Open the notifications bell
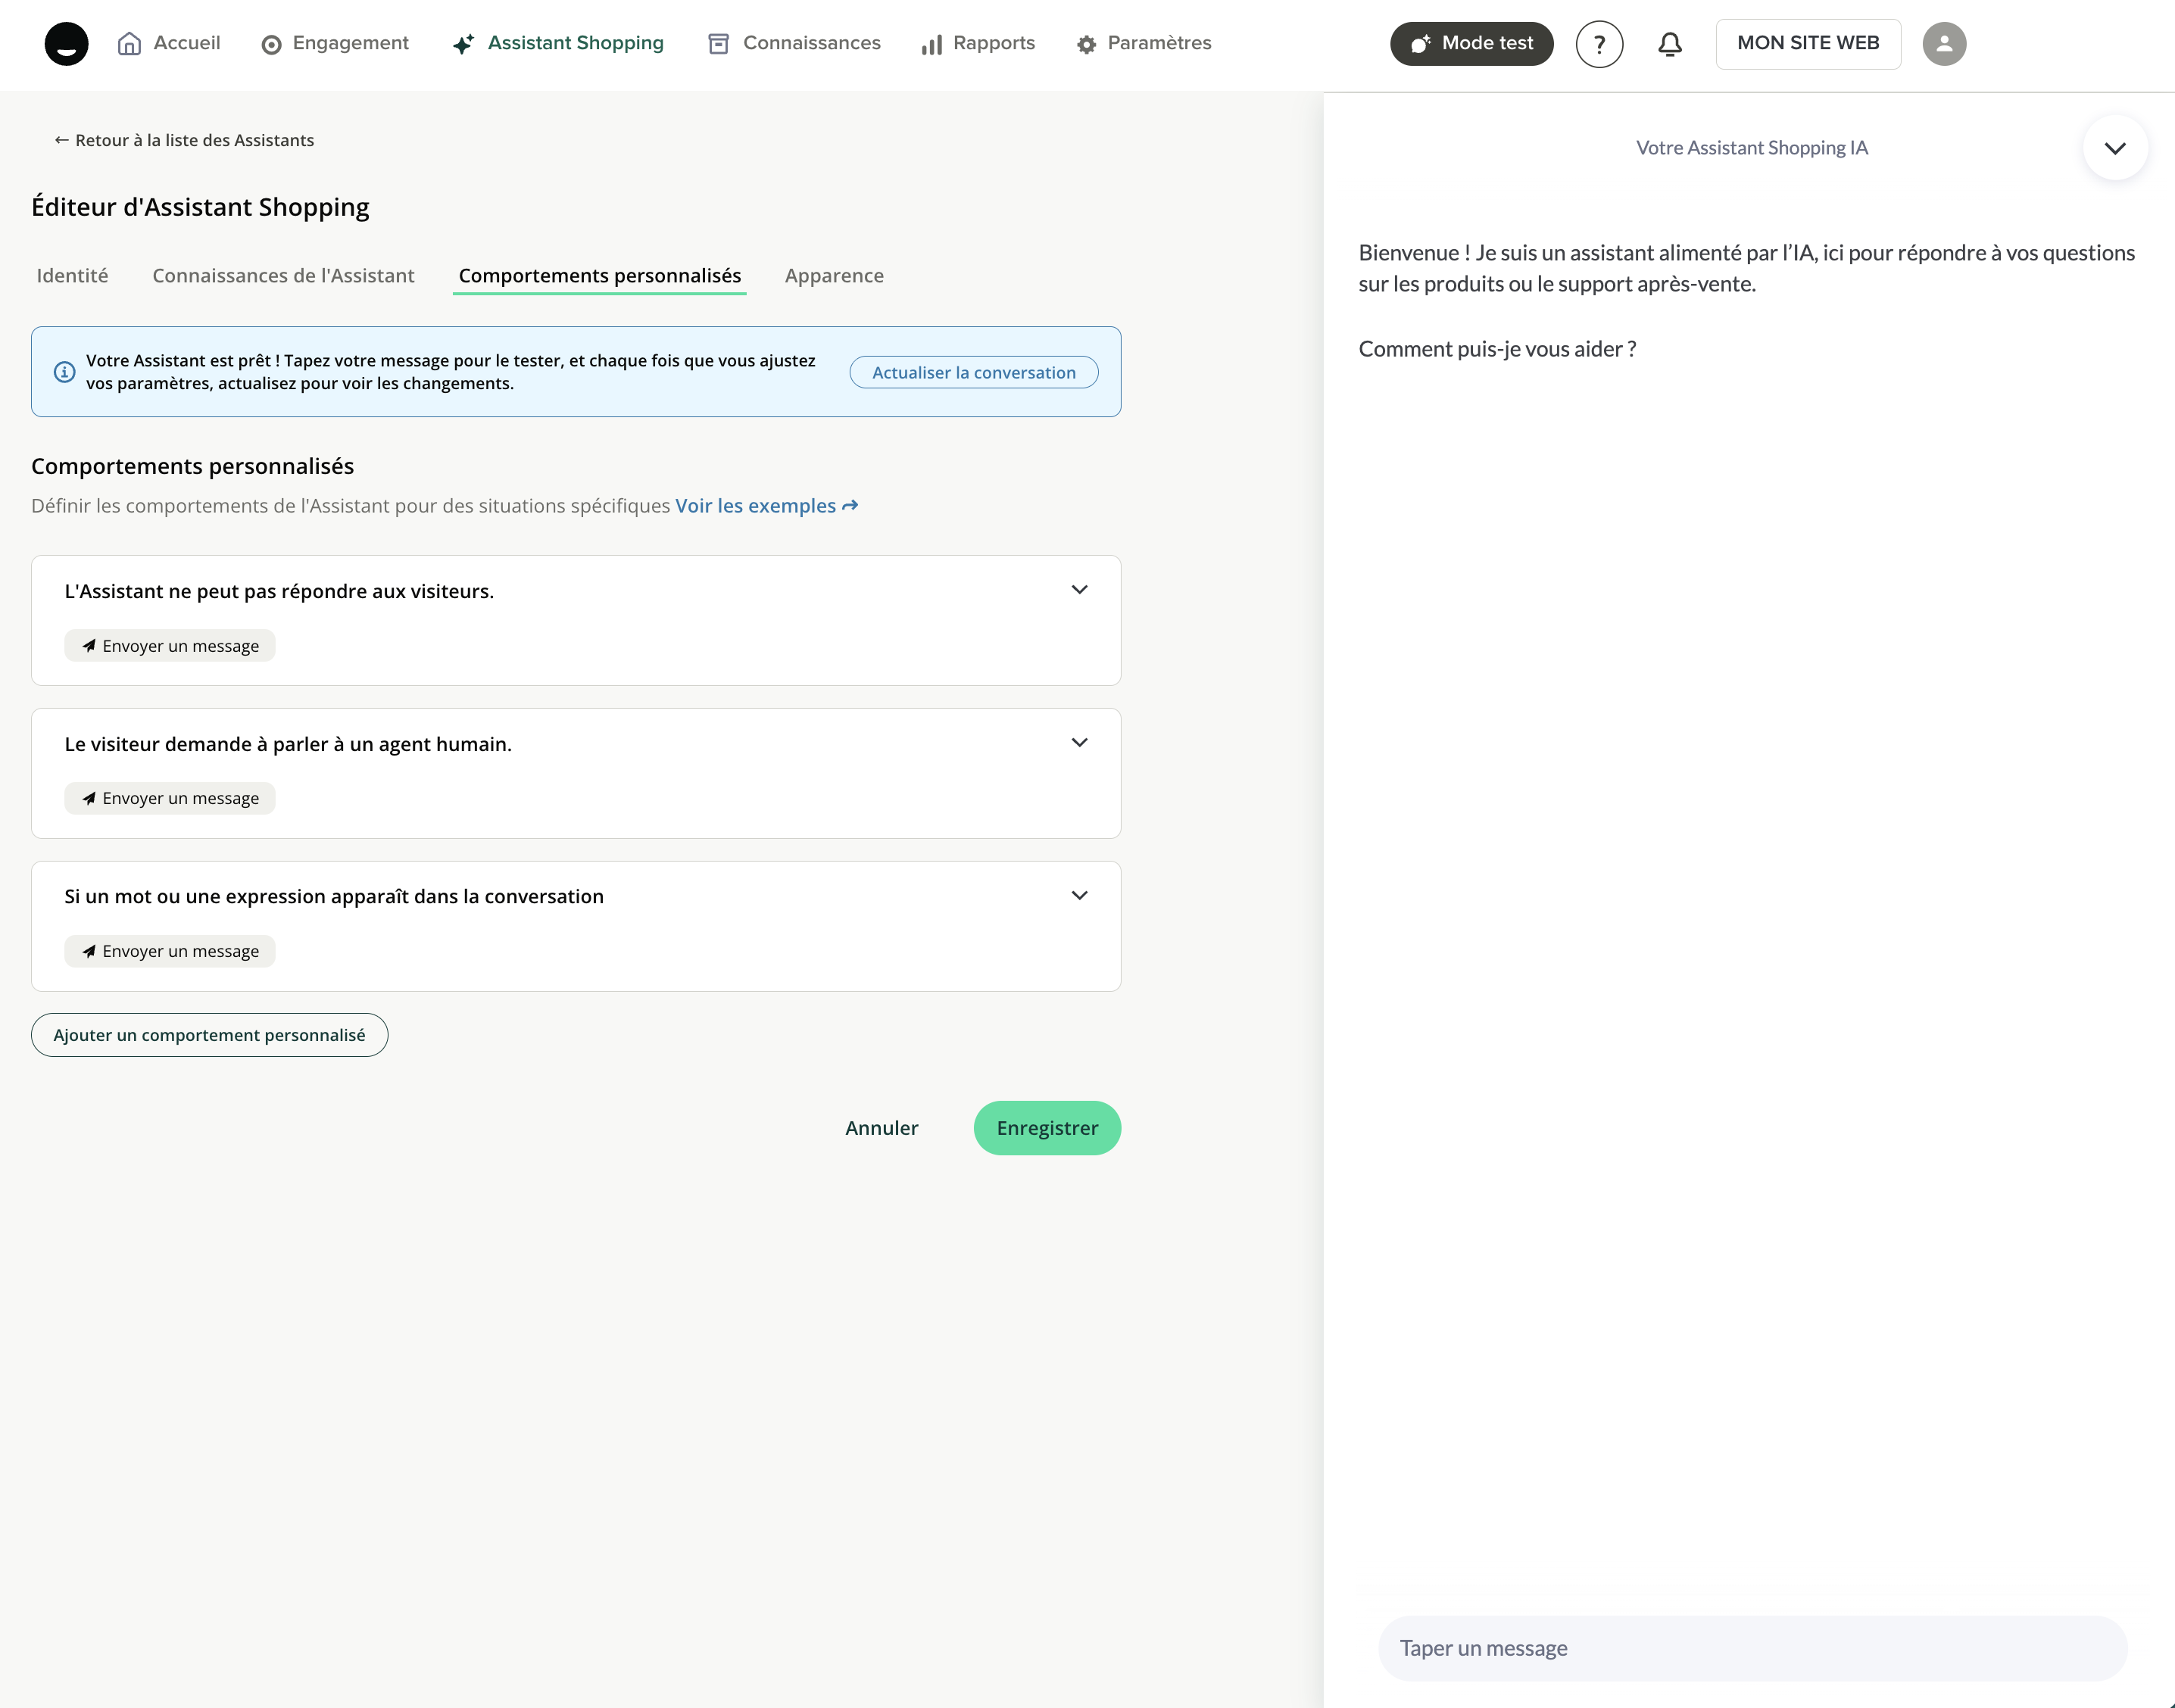This screenshot has width=2175, height=1708. click(1670, 44)
